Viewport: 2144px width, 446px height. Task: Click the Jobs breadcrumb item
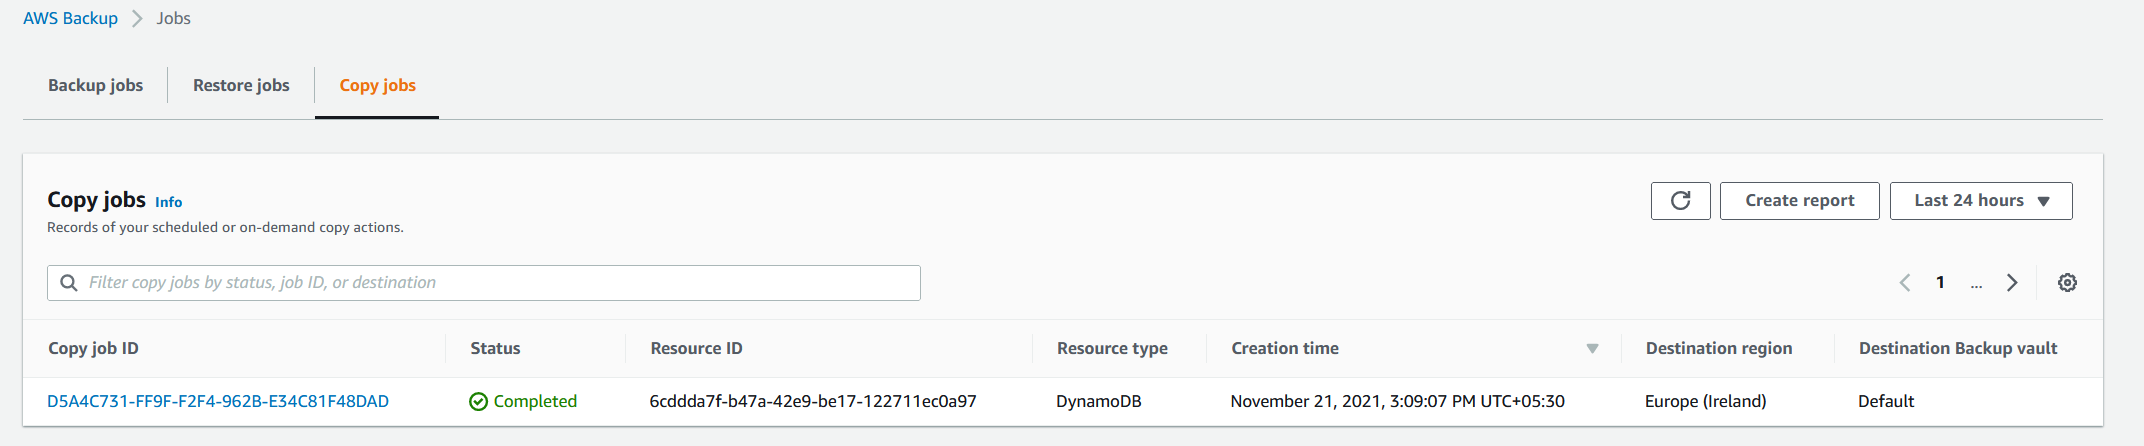tap(173, 18)
